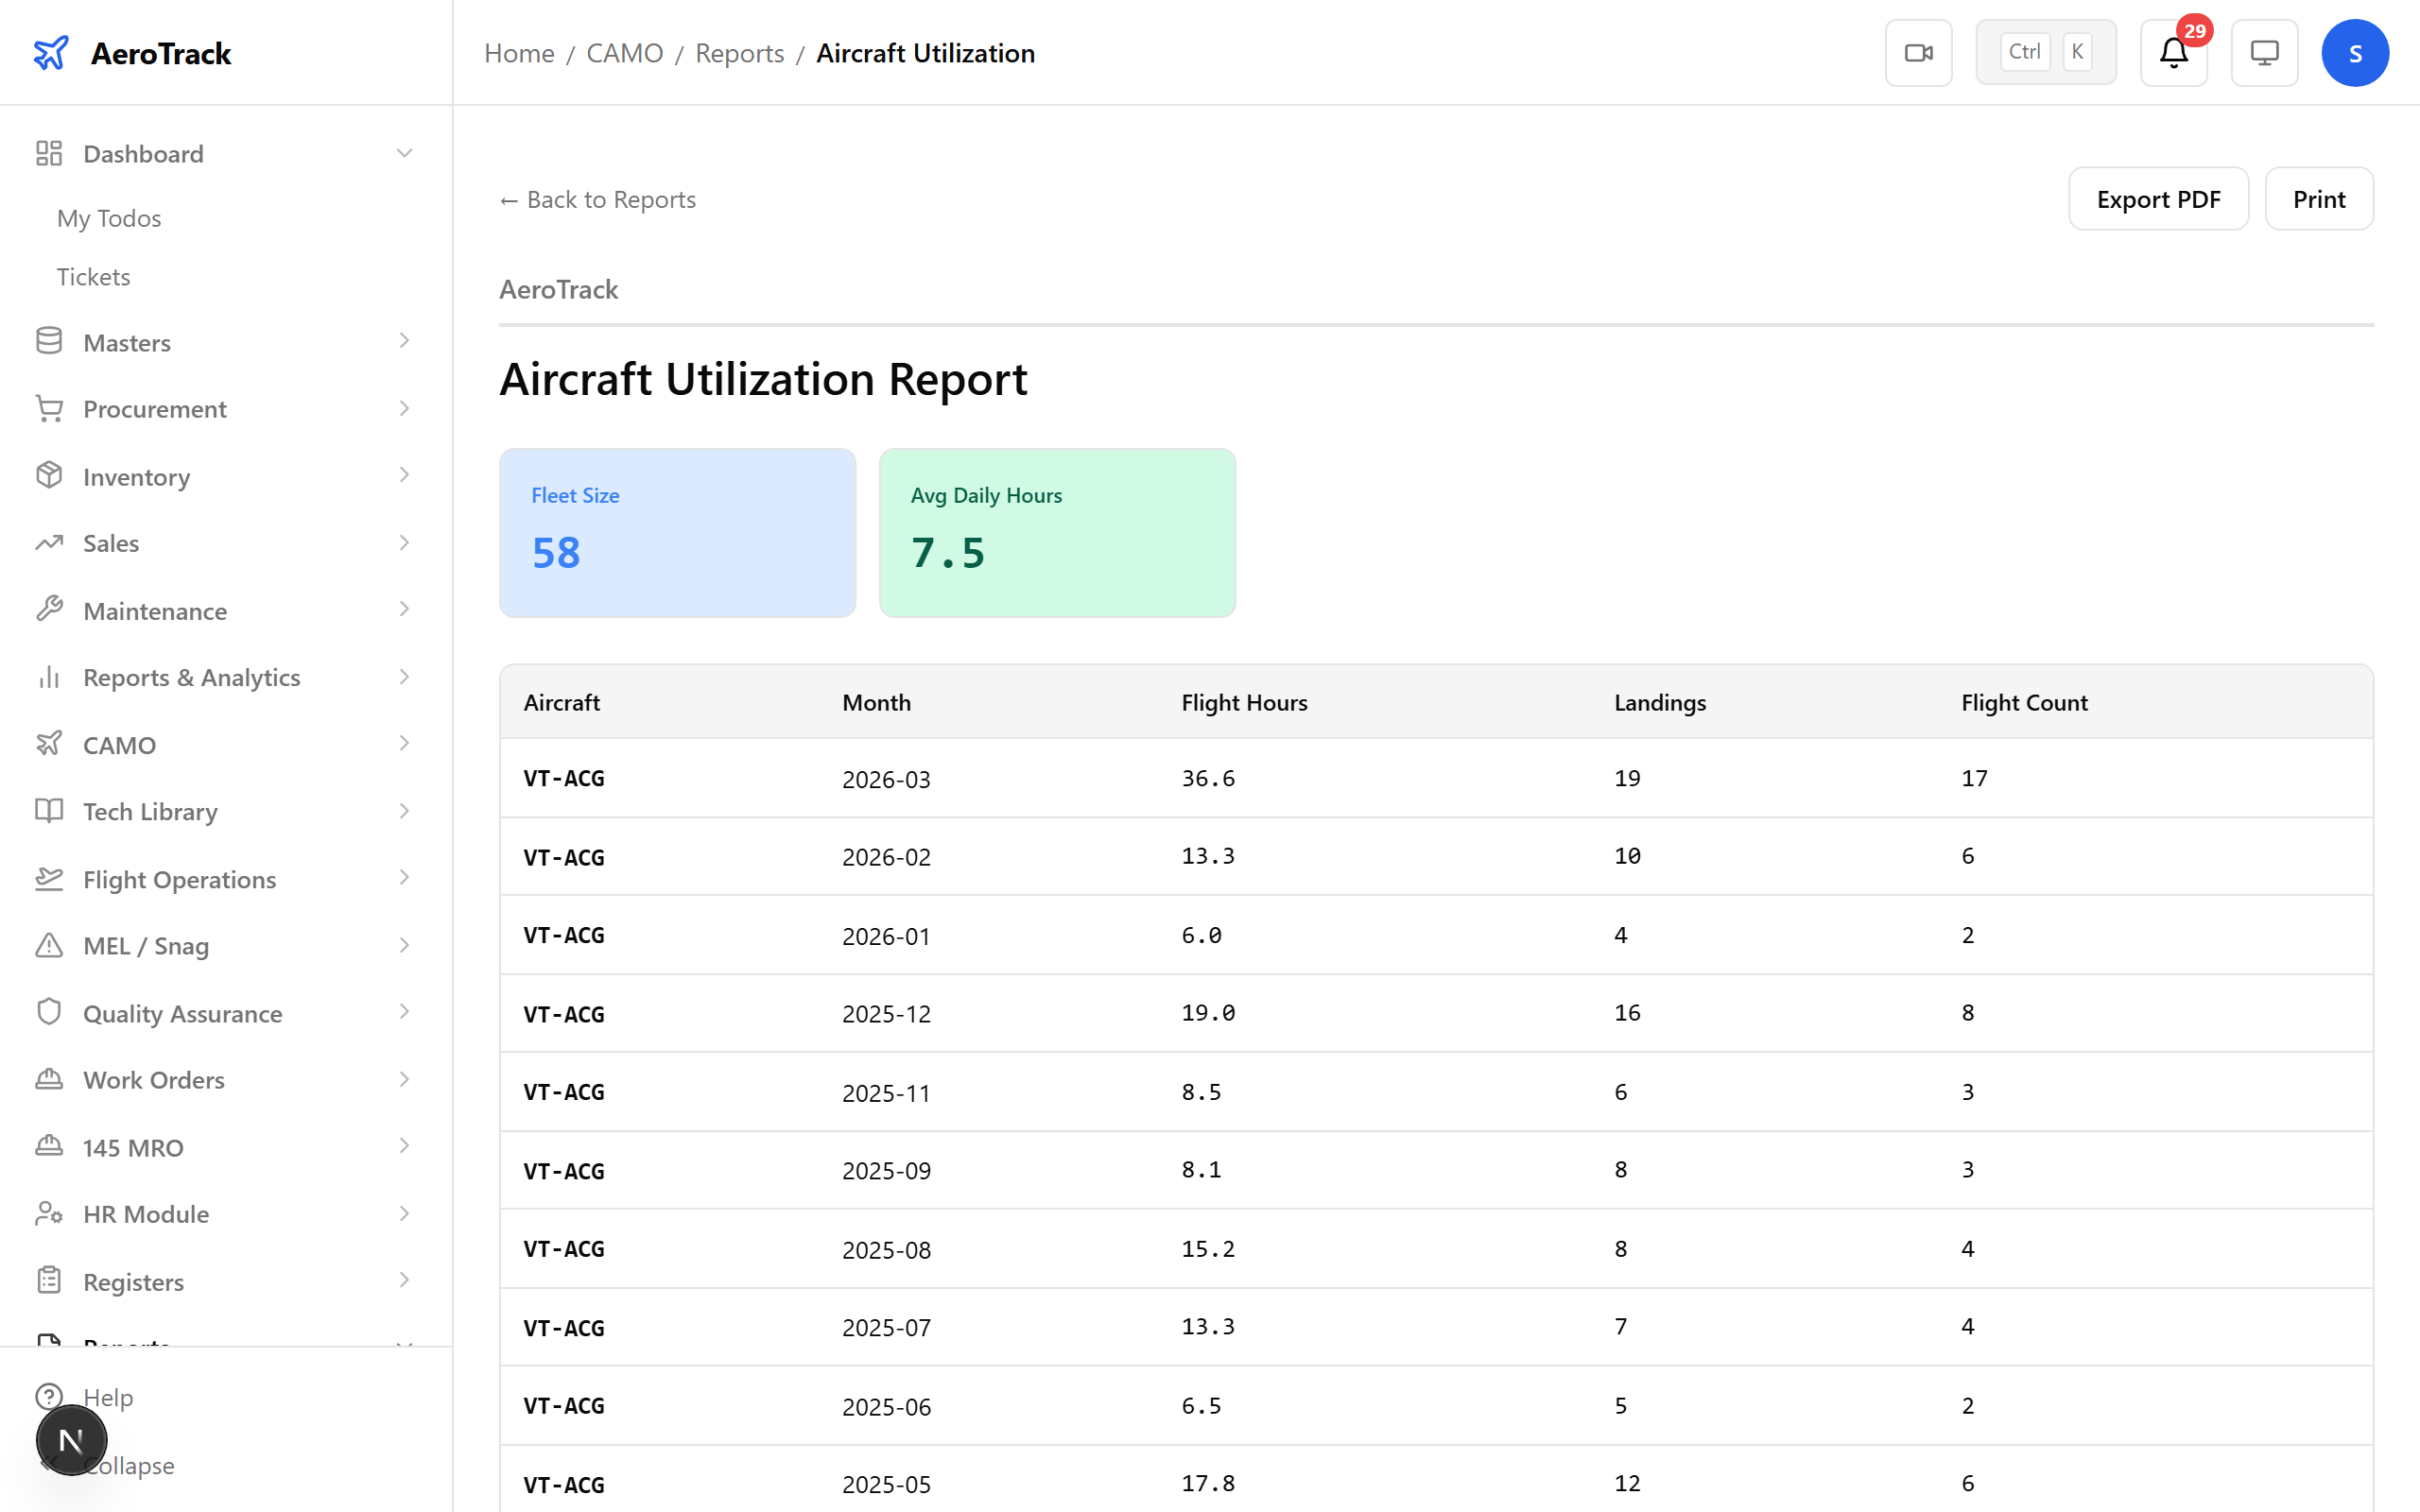Click the Export PDF button
Screen dimensions: 2420x1512
(x=2158, y=198)
